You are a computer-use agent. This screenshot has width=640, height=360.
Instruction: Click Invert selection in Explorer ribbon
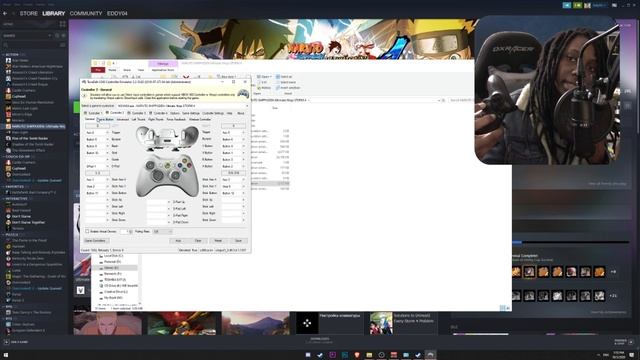point(288,88)
